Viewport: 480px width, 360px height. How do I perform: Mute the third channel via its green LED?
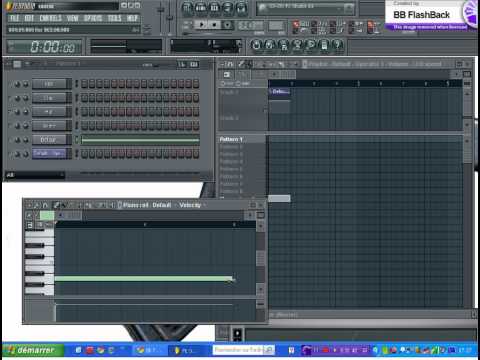coord(10,112)
